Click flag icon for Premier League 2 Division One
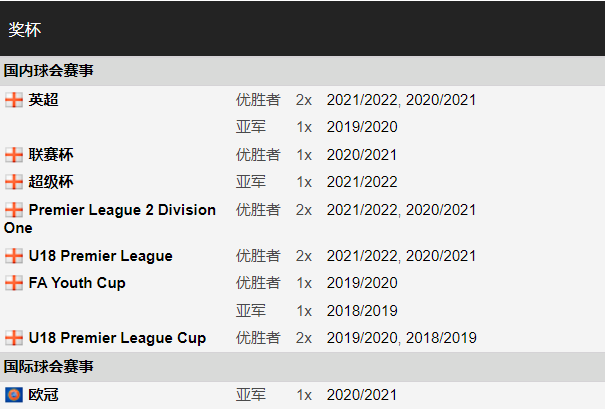This screenshot has height=416, width=605. click(x=14, y=210)
